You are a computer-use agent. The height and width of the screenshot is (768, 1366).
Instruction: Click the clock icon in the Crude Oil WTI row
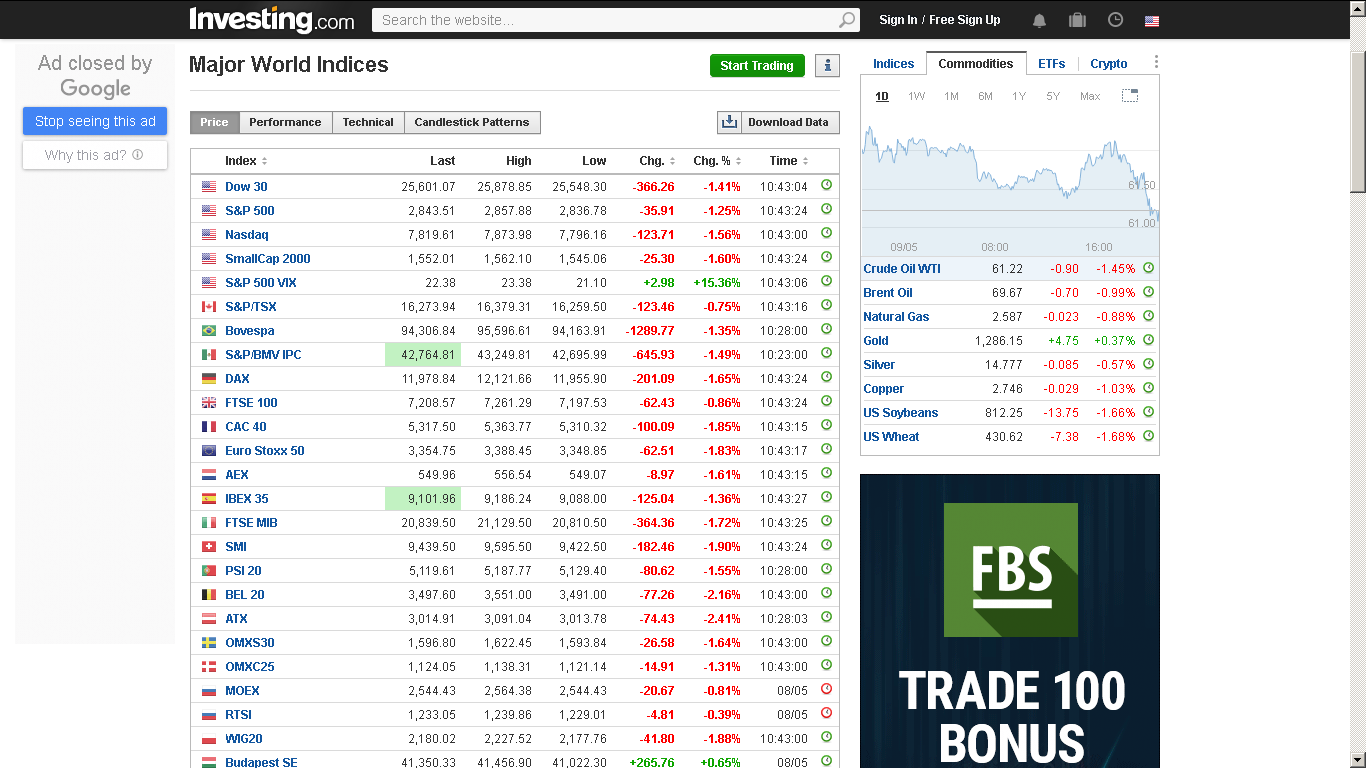[x=1148, y=268]
